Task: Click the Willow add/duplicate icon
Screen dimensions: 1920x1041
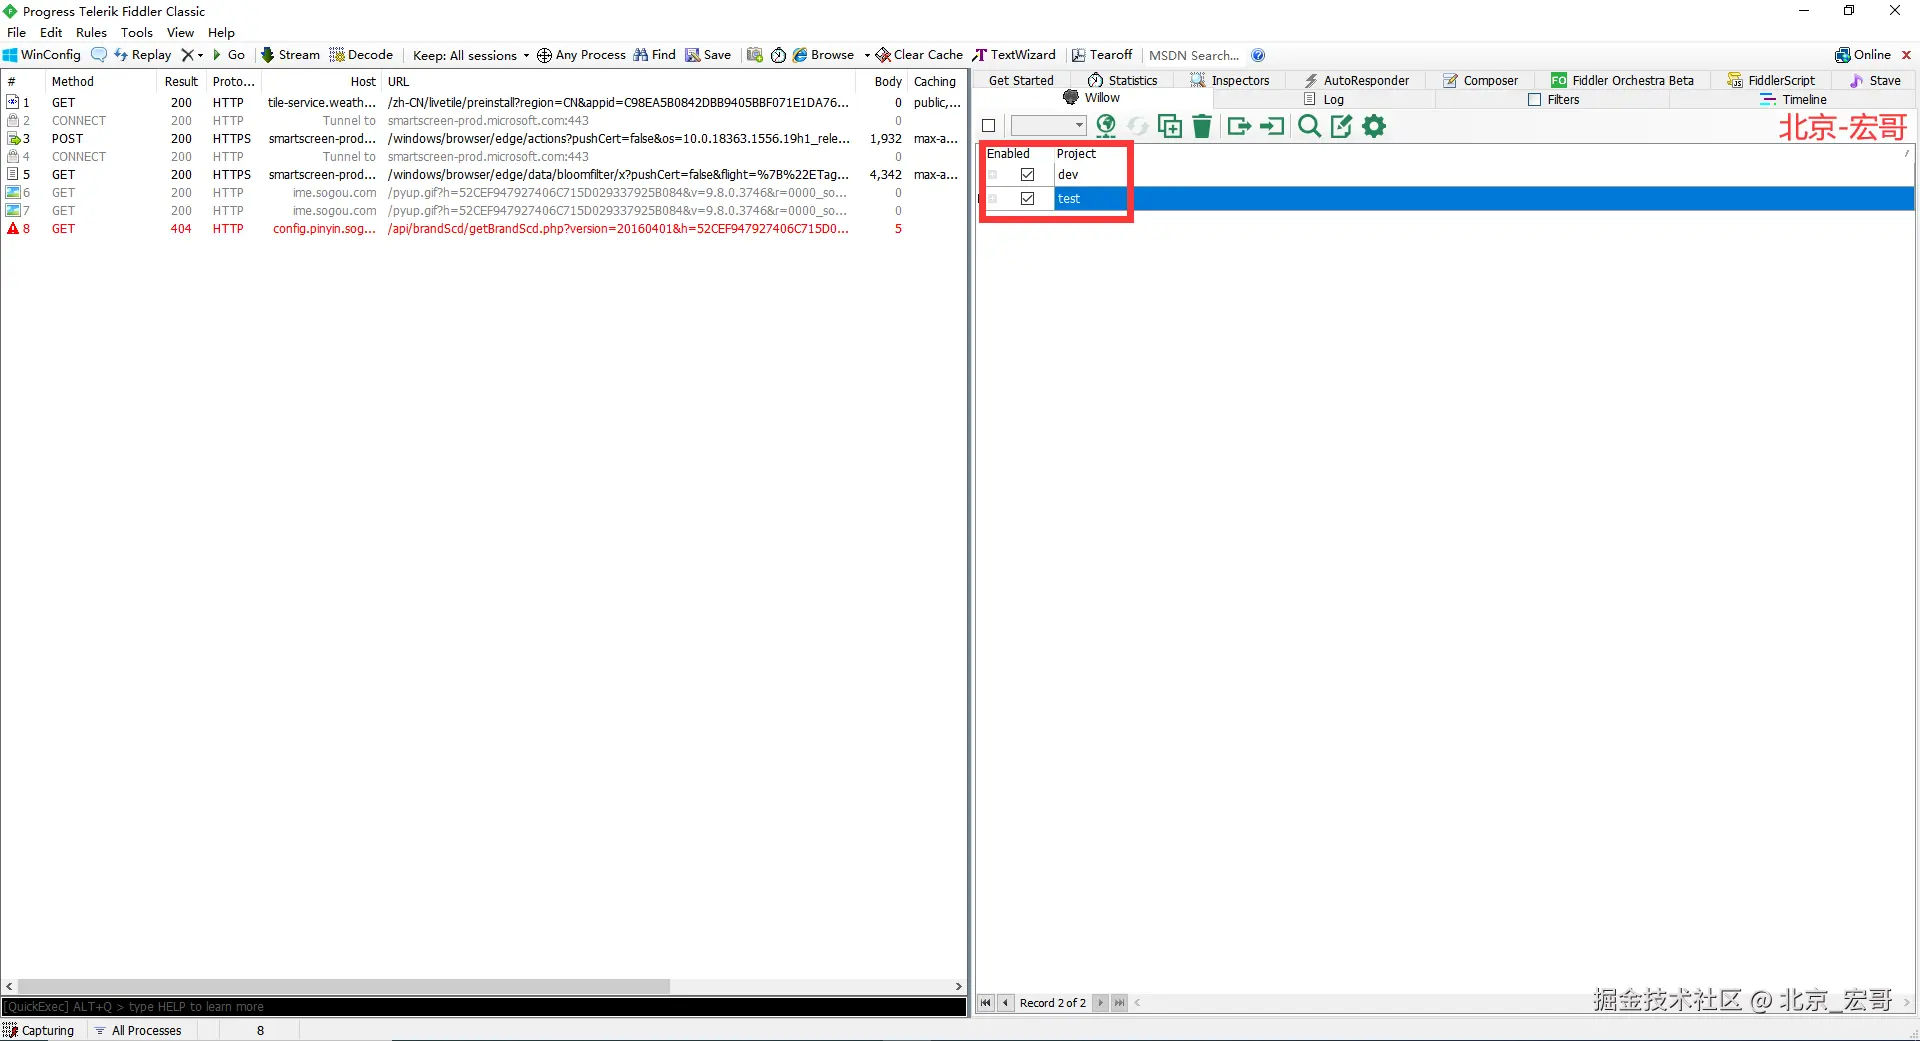Action: point(1170,126)
